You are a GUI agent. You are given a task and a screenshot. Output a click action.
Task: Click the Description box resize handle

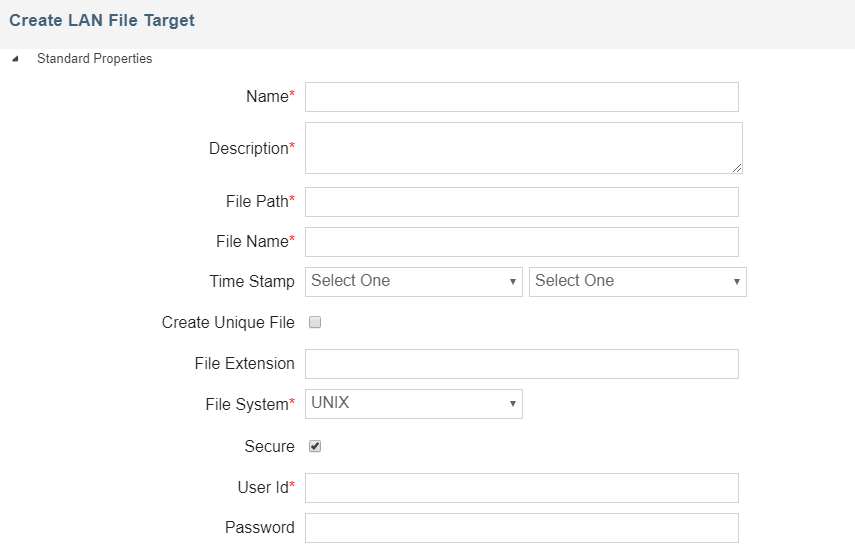737,168
